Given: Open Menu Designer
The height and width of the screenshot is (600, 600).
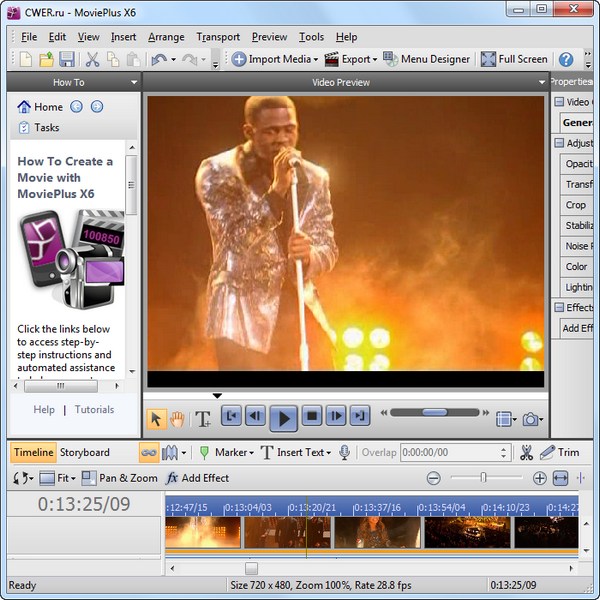Looking at the screenshot, I should pyautogui.click(x=426, y=60).
